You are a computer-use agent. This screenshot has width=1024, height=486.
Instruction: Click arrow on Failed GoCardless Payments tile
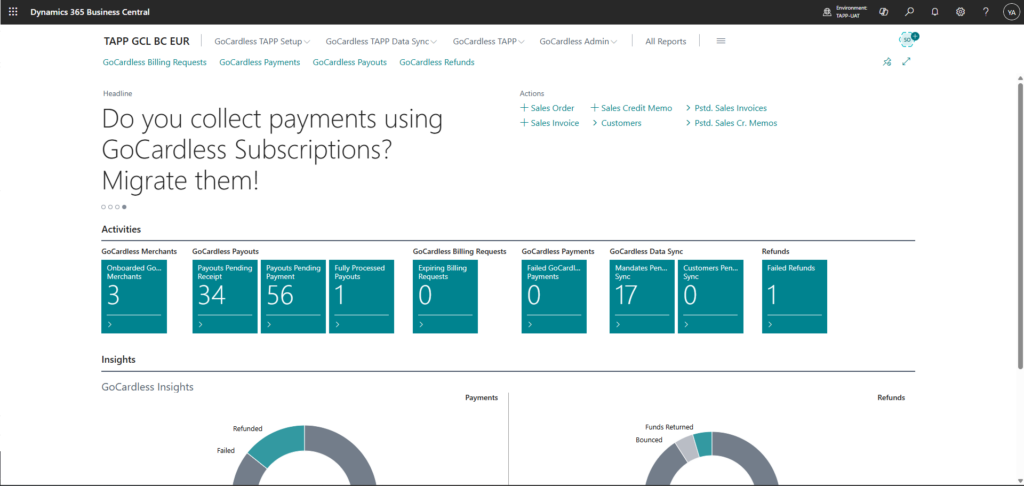tap(530, 325)
